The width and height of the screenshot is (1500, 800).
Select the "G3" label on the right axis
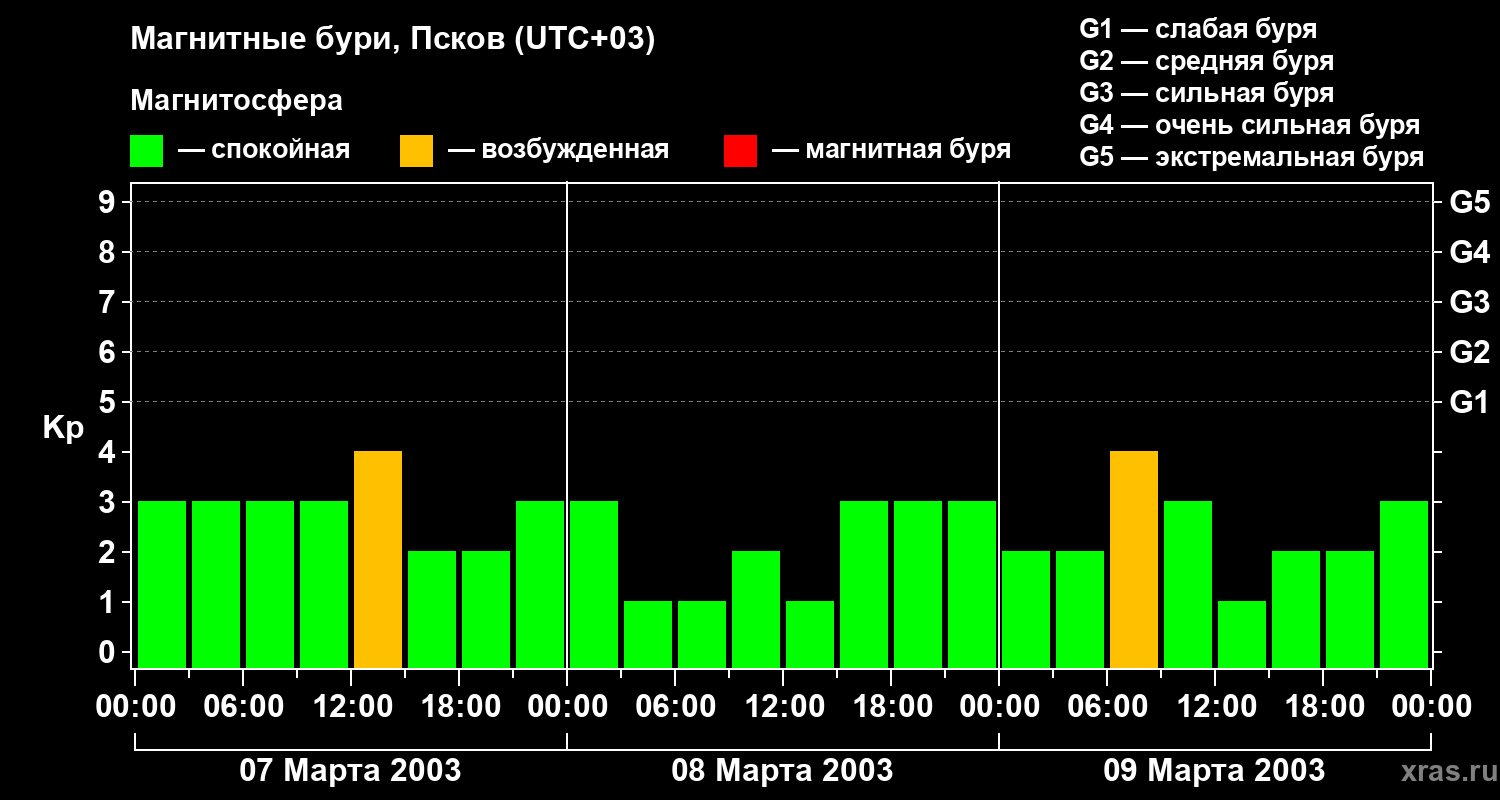[x=1470, y=302]
